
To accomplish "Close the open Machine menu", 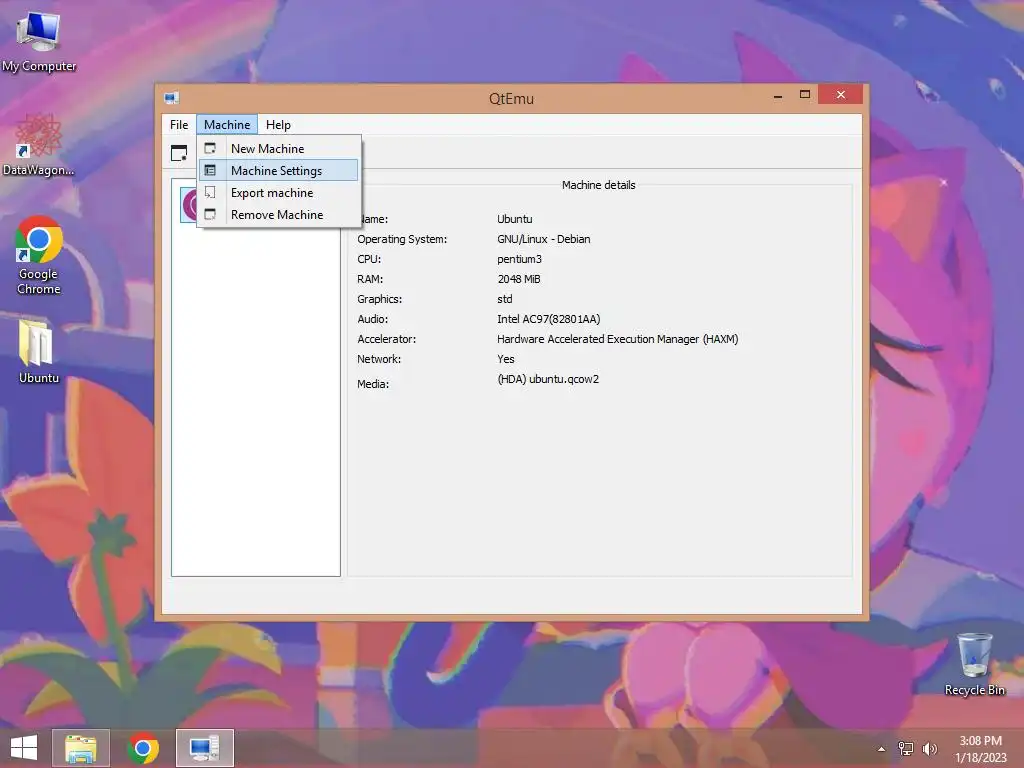I will click(227, 125).
